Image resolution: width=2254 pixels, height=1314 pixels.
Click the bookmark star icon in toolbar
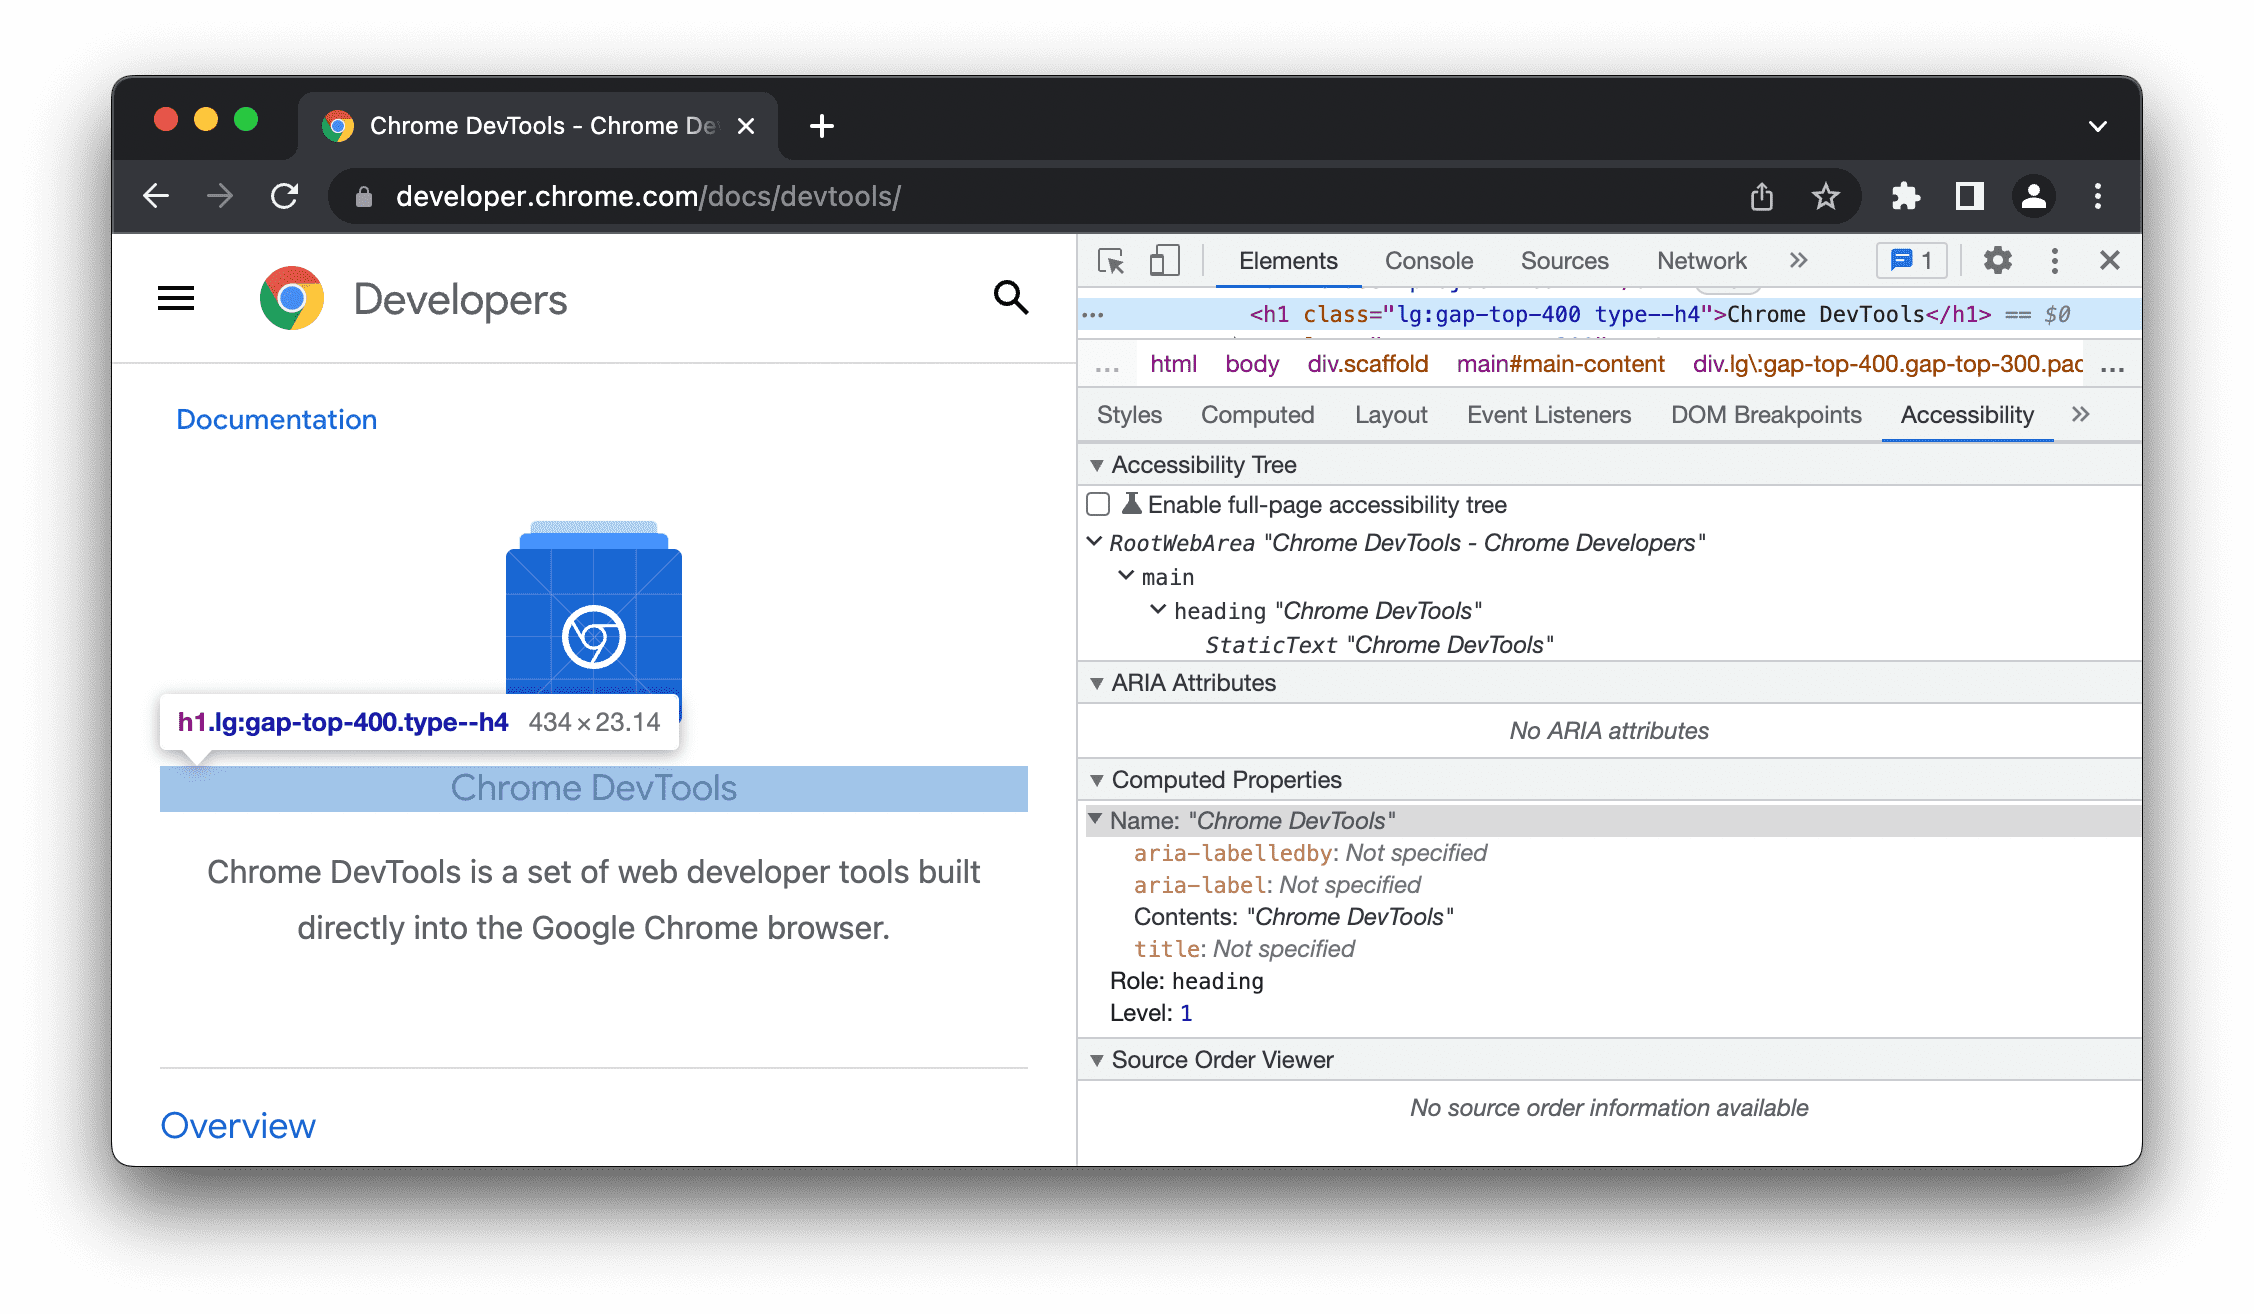(x=1824, y=194)
